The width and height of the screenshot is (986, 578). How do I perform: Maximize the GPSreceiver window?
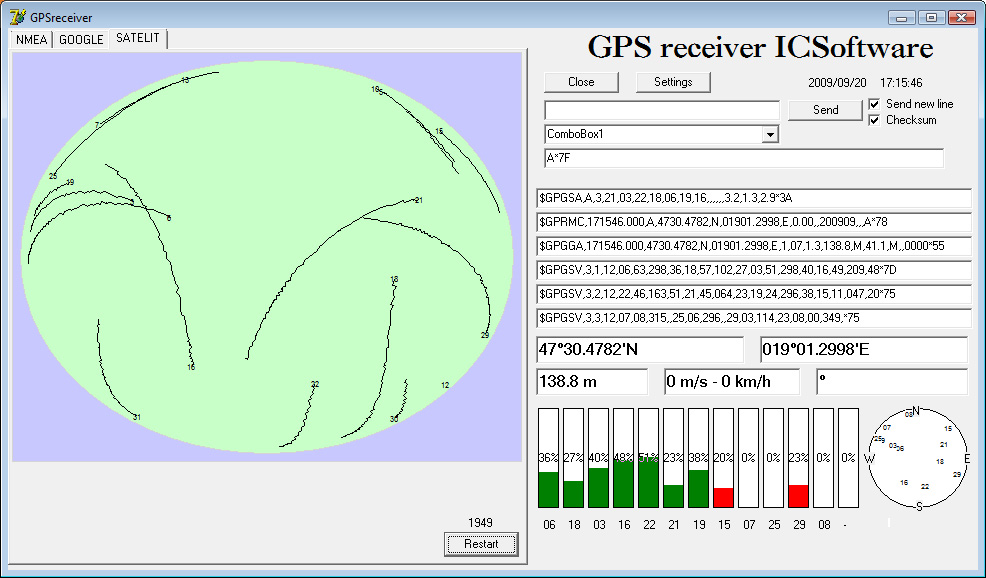931,18
